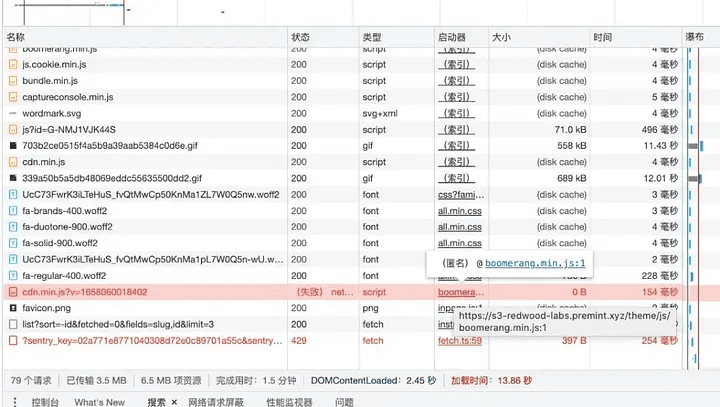This screenshot has width=720, height=407.
Task: Click the fa-brands-400.woff2 font icon
Action: tap(13, 211)
